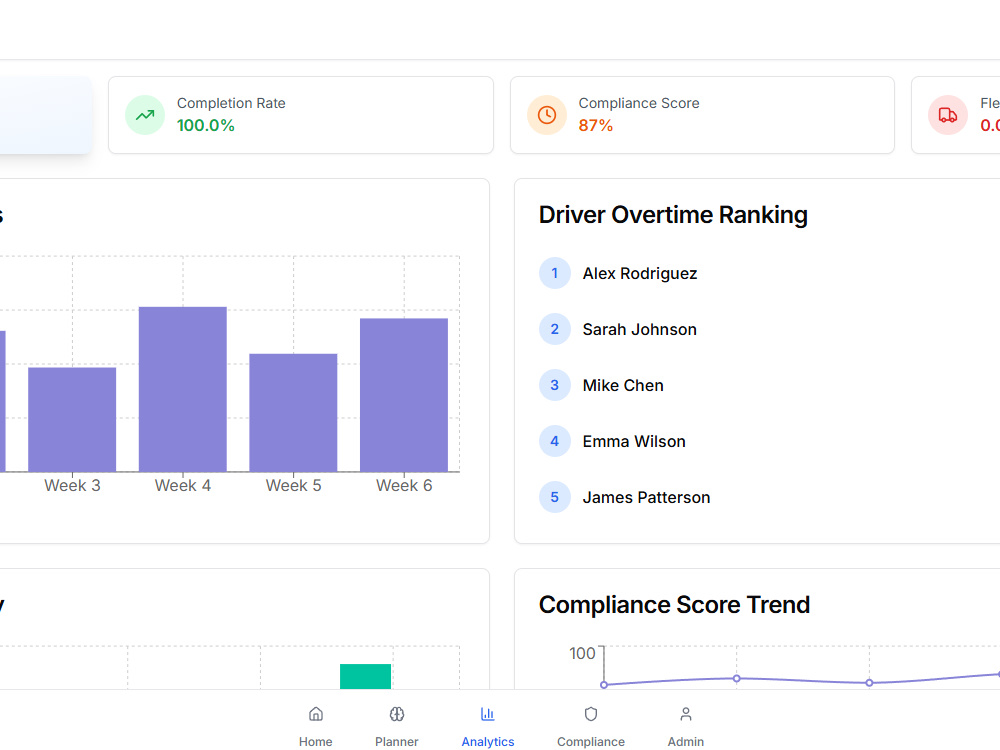1000x750 pixels.
Task: Click the Compliance shield icon
Action: [x=591, y=714]
